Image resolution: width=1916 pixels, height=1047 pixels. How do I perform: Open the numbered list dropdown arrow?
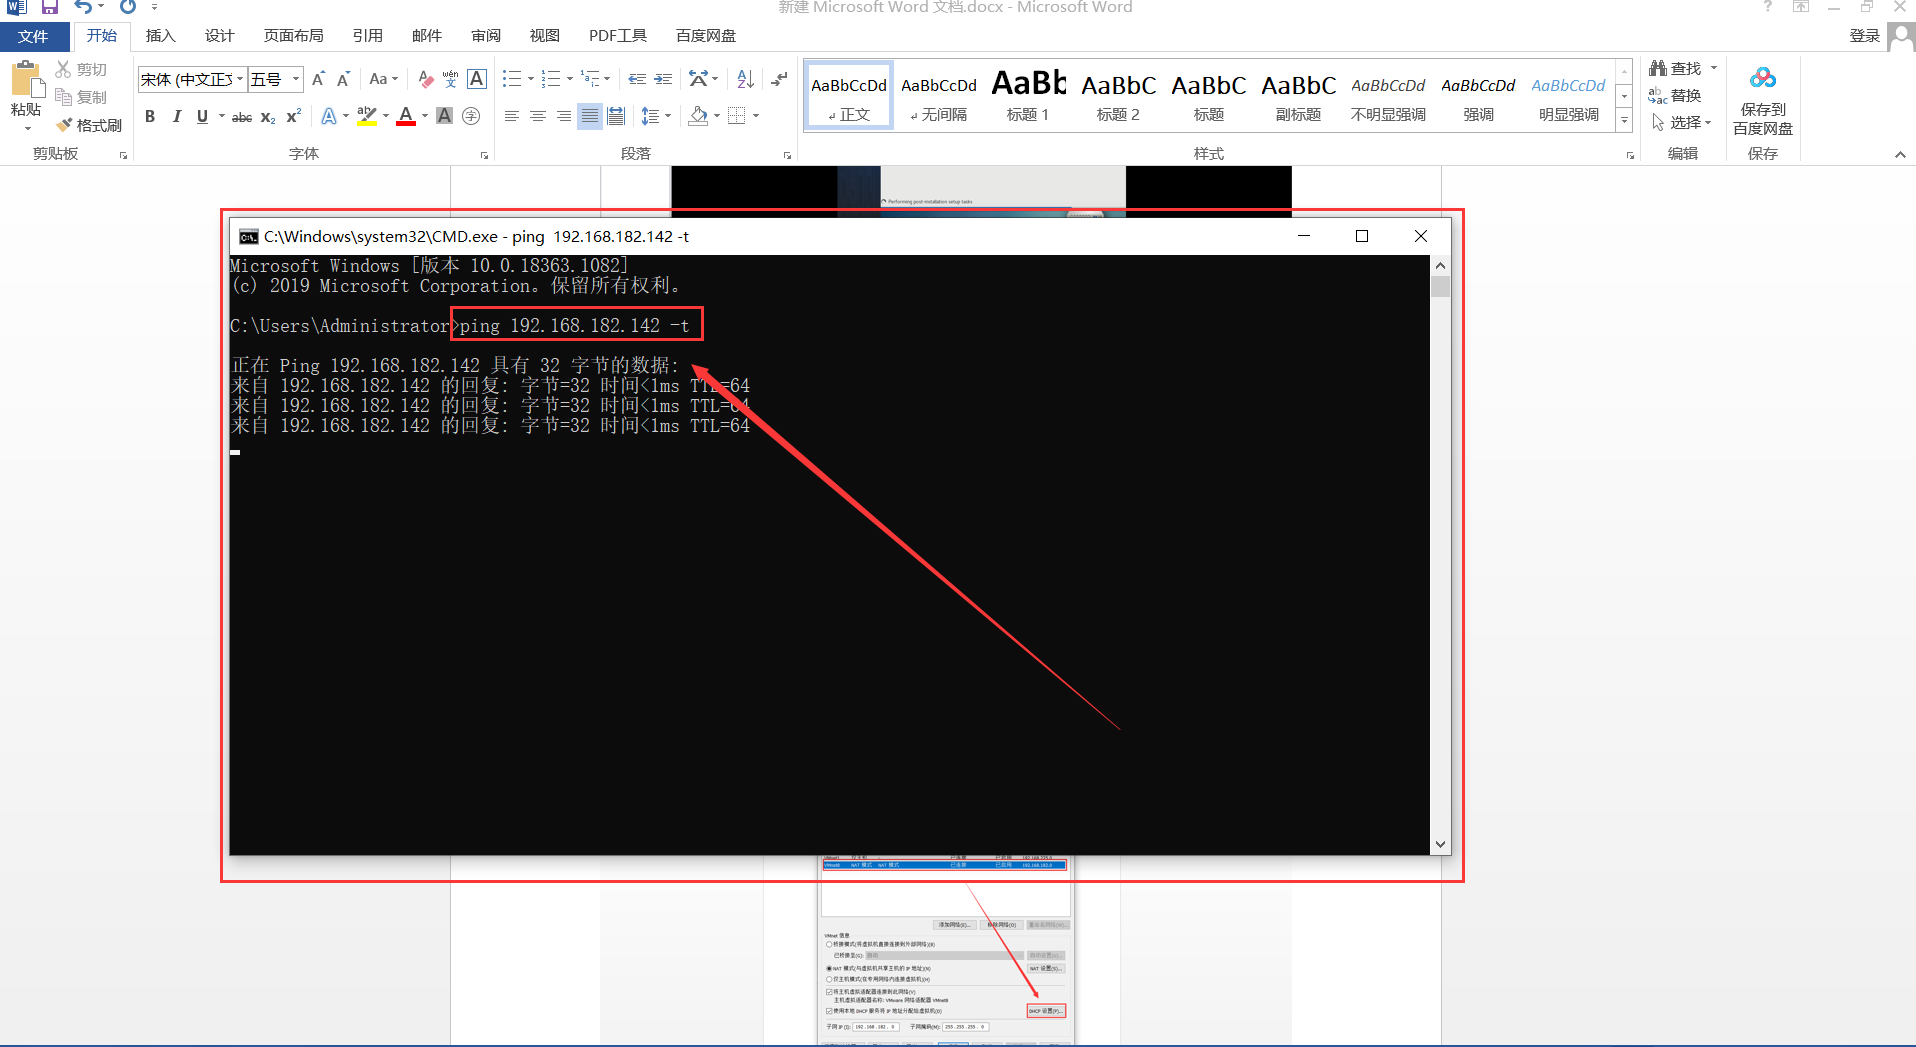569,79
